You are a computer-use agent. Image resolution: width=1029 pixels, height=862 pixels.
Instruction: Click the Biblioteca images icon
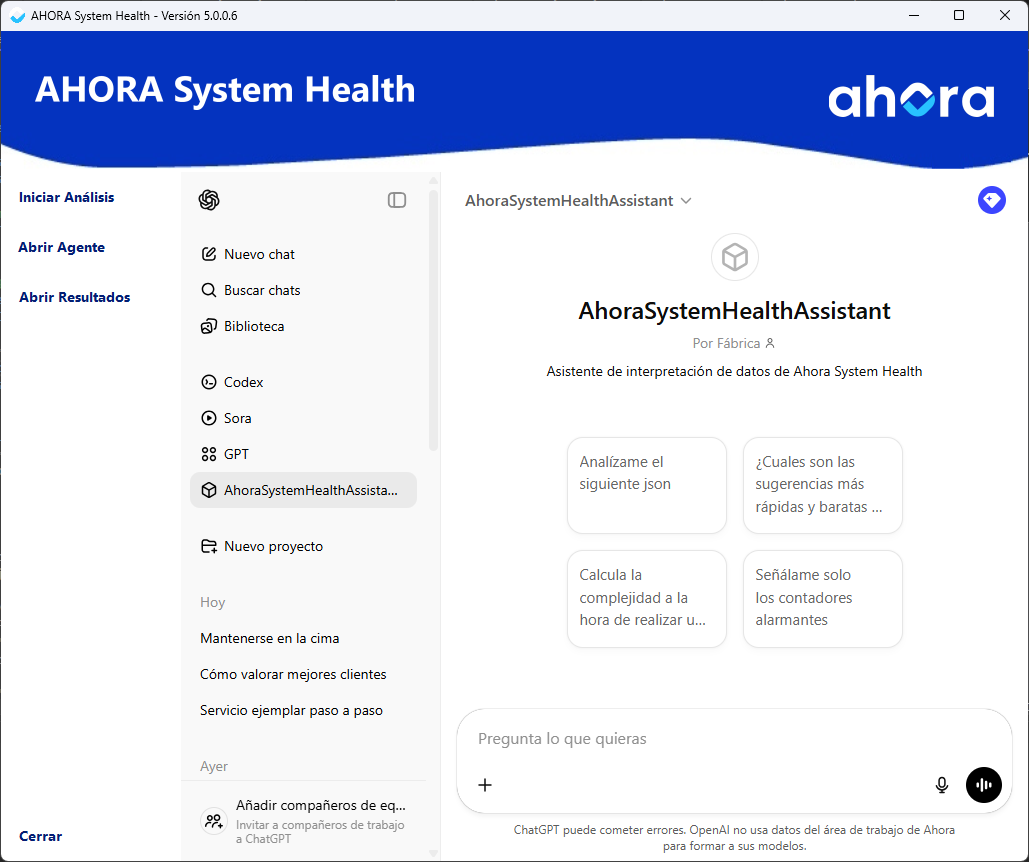tap(209, 326)
